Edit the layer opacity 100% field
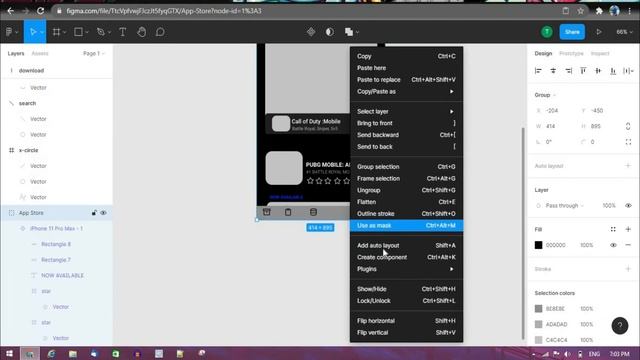The height and width of the screenshot is (360, 640). click(609, 206)
